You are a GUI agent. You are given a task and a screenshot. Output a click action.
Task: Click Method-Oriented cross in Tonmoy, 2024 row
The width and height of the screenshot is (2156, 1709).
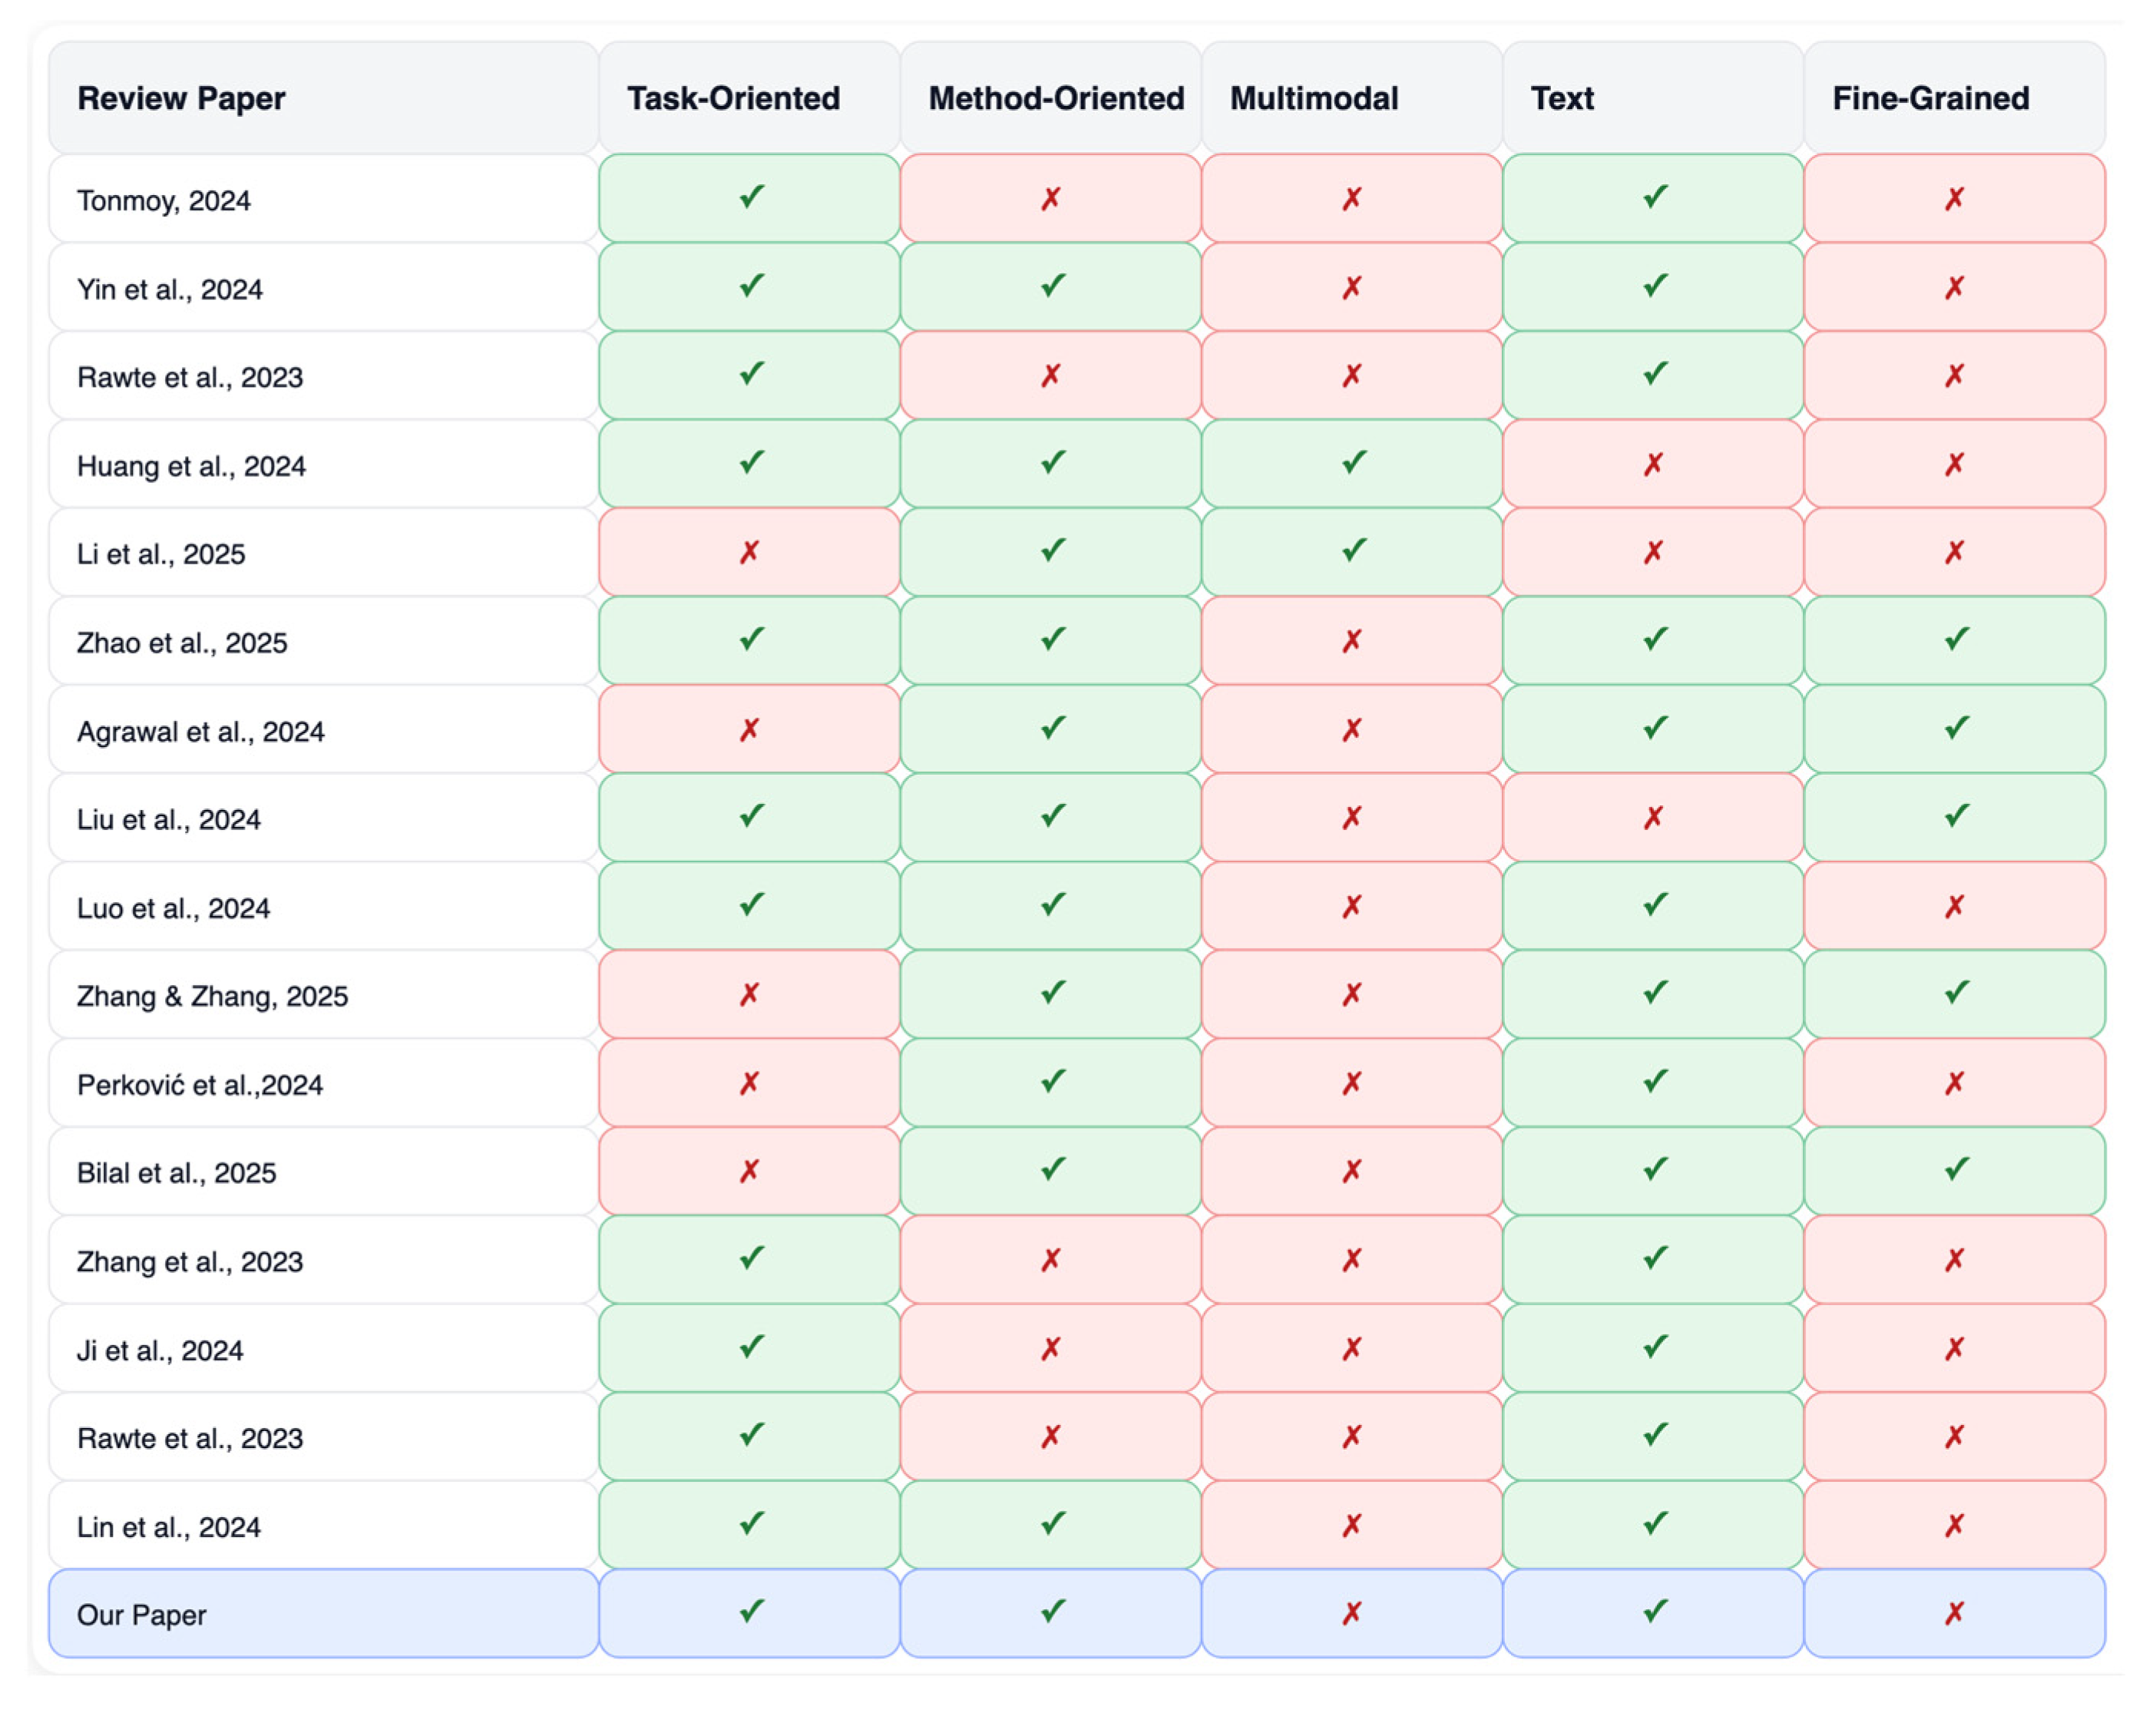tap(1050, 199)
